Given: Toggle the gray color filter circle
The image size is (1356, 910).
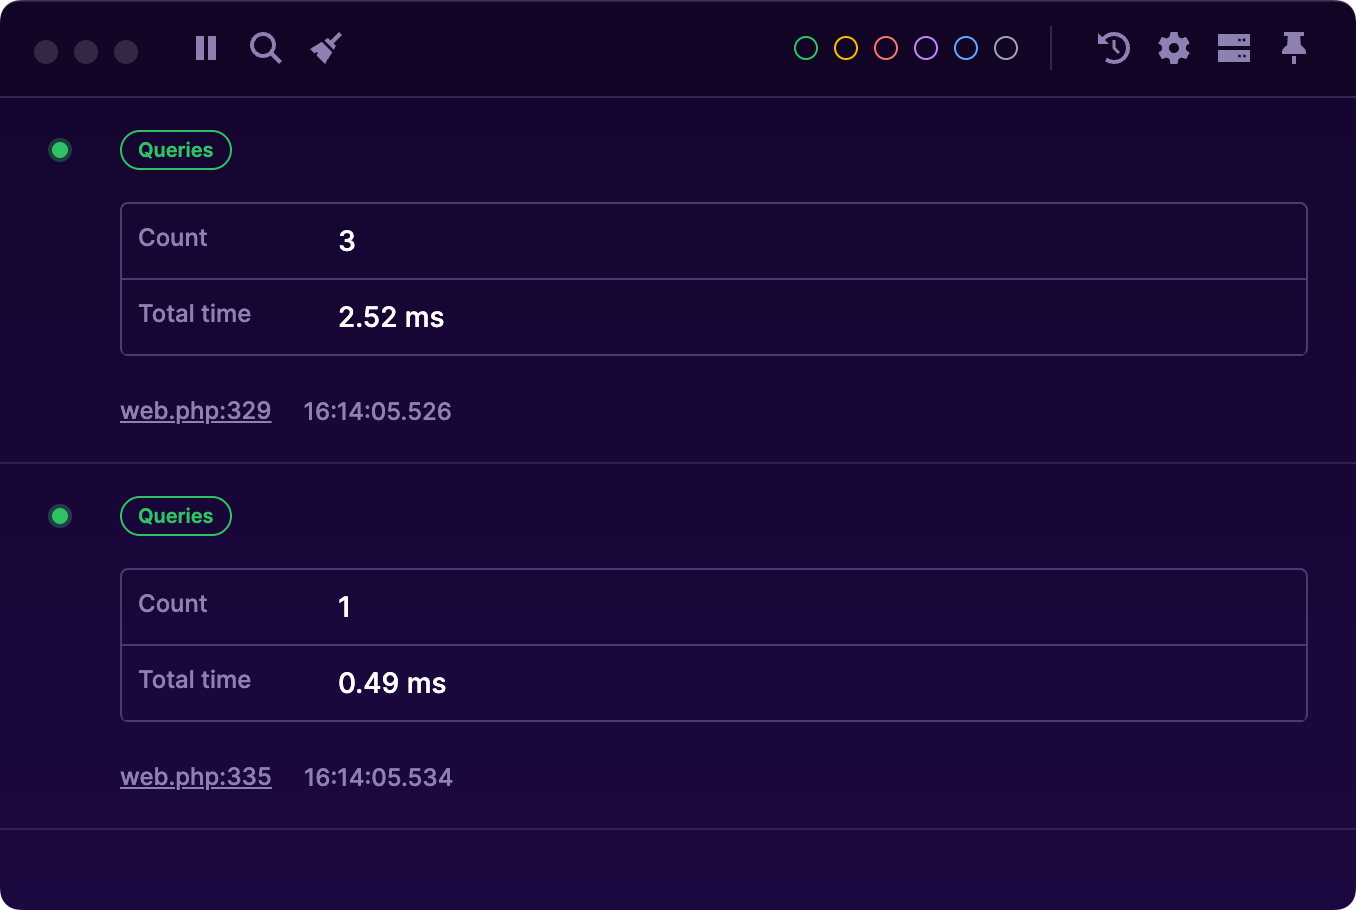Looking at the screenshot, I should pyautogui.click(x=1005, y=47).
